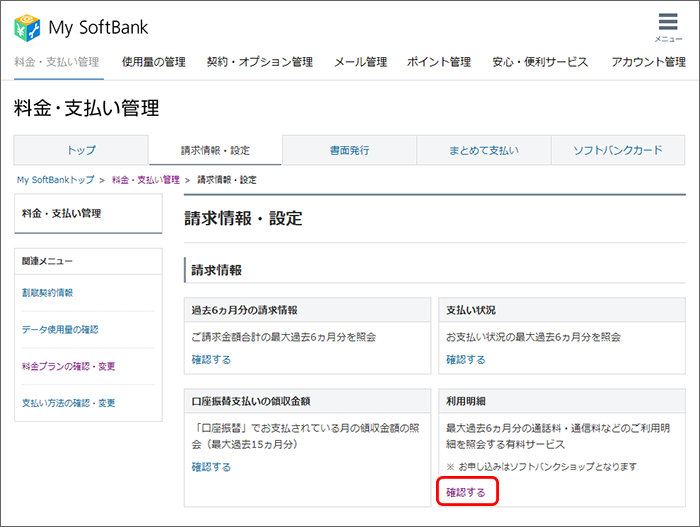Click highlighted 確認する under 利用明細
This screenshot has height=527, width=700.
(x=466, y=492)
